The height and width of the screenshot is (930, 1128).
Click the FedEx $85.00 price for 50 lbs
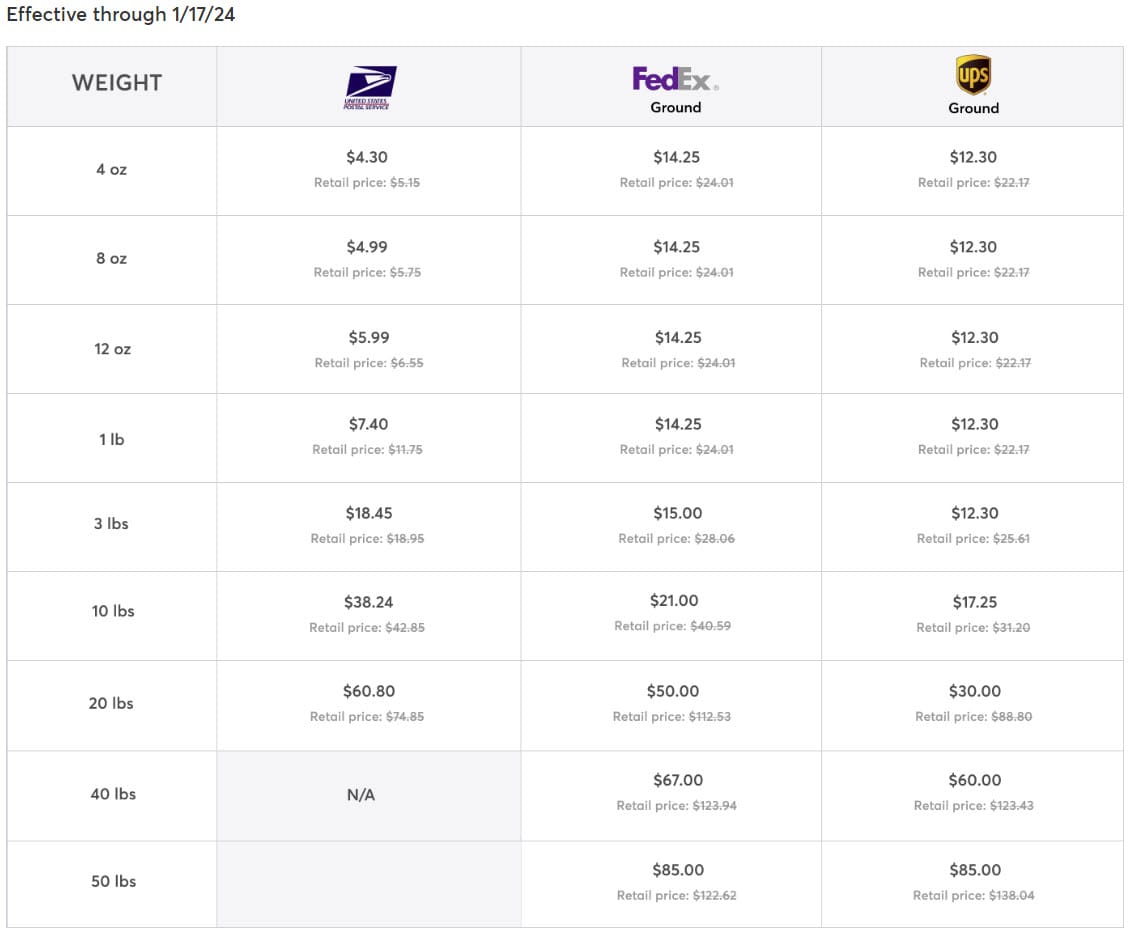point(678,870)
